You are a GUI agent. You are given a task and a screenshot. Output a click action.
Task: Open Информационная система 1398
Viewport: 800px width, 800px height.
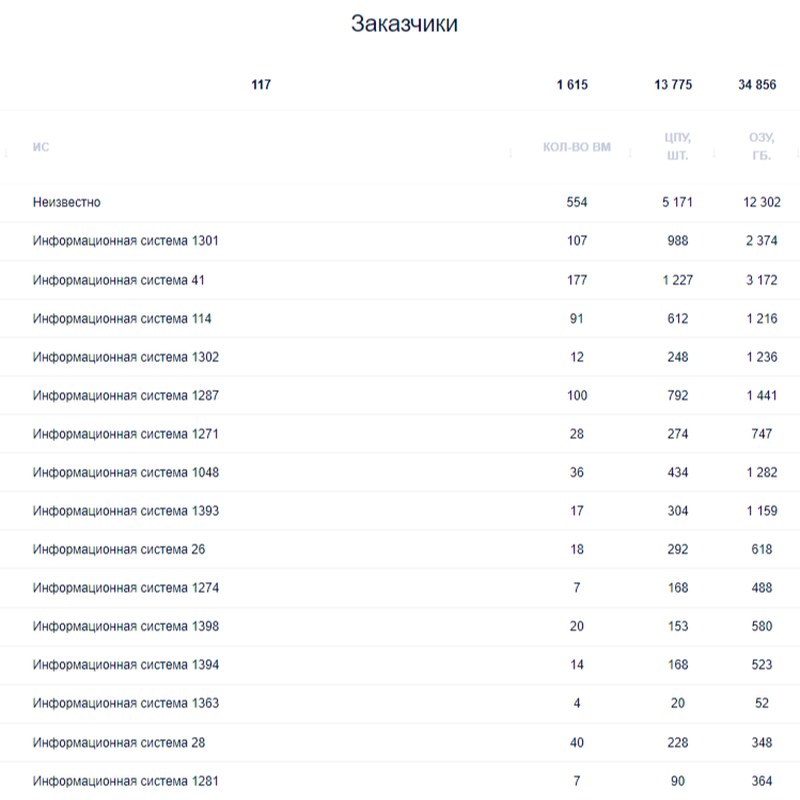click(x=126, y=626)
